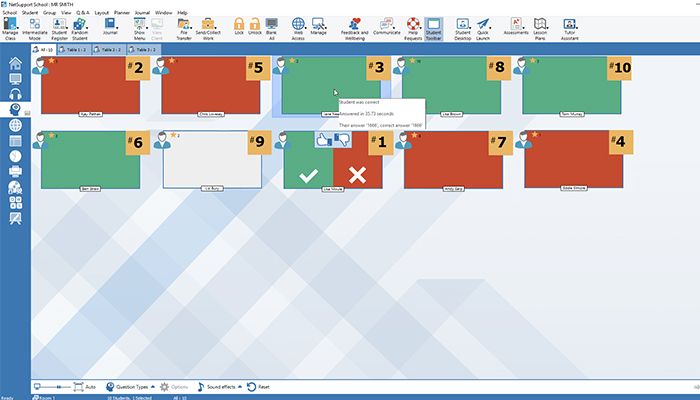Mark #1 student's answer correct with checkmark

tap(308, 175)
